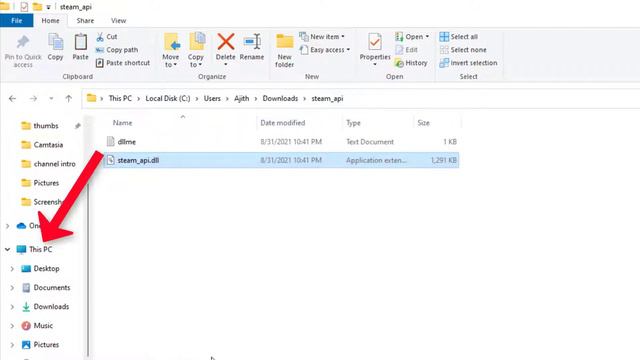Create a New folder

point(284,50)
